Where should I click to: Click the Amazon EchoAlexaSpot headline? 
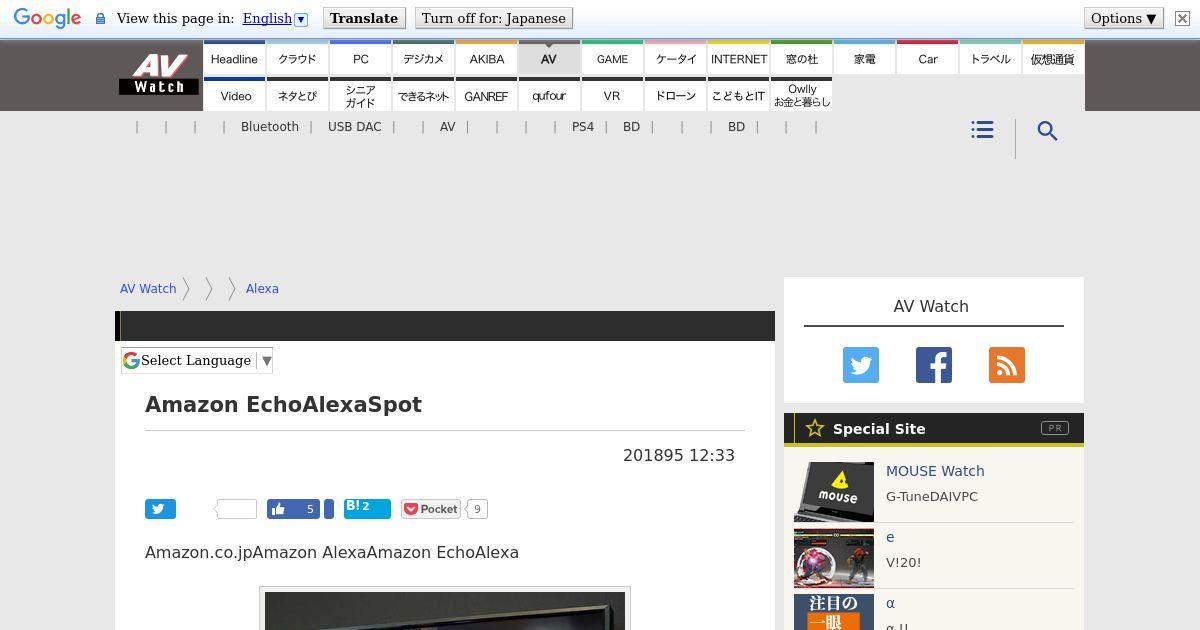click(283, 405)
